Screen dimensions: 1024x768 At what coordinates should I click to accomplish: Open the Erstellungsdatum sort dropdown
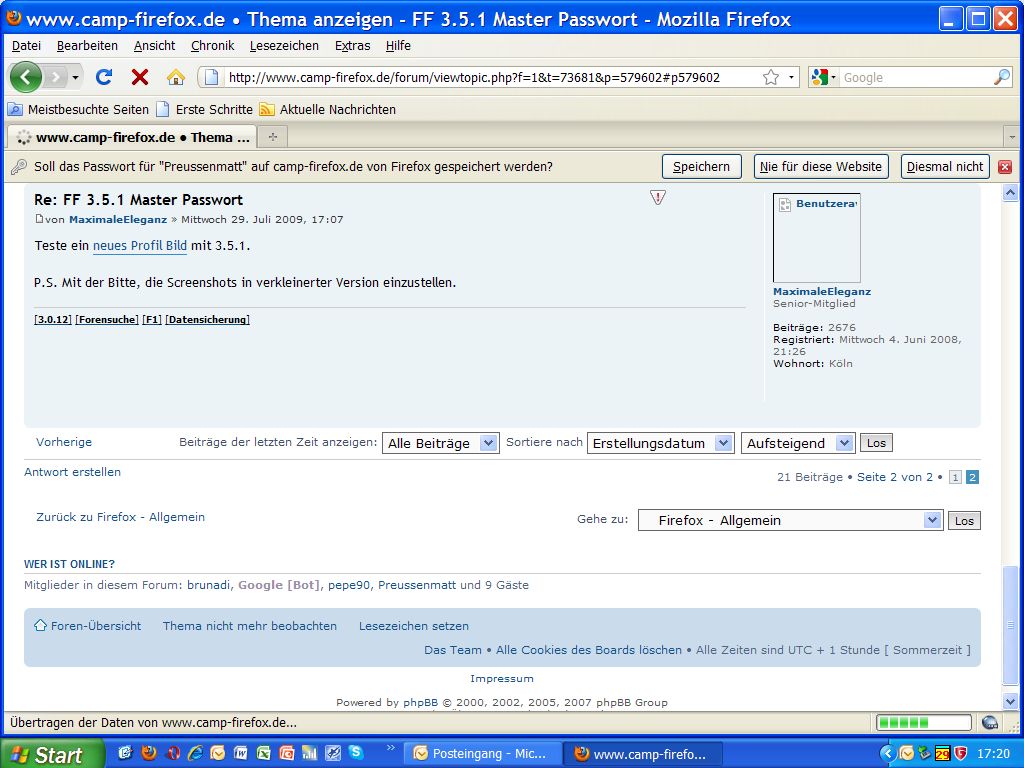pyautogui.click(x=724, y=443)
